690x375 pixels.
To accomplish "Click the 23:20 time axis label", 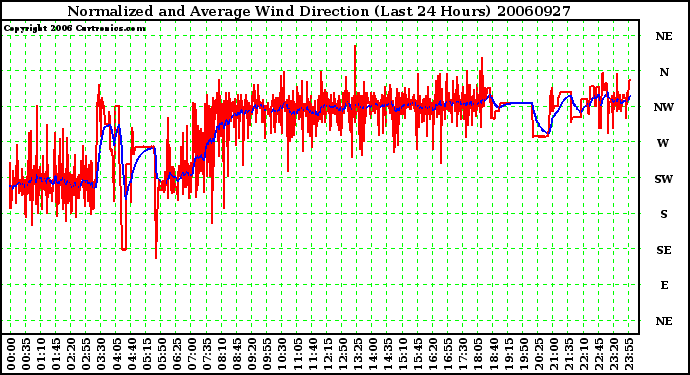I will pos(613,354).
